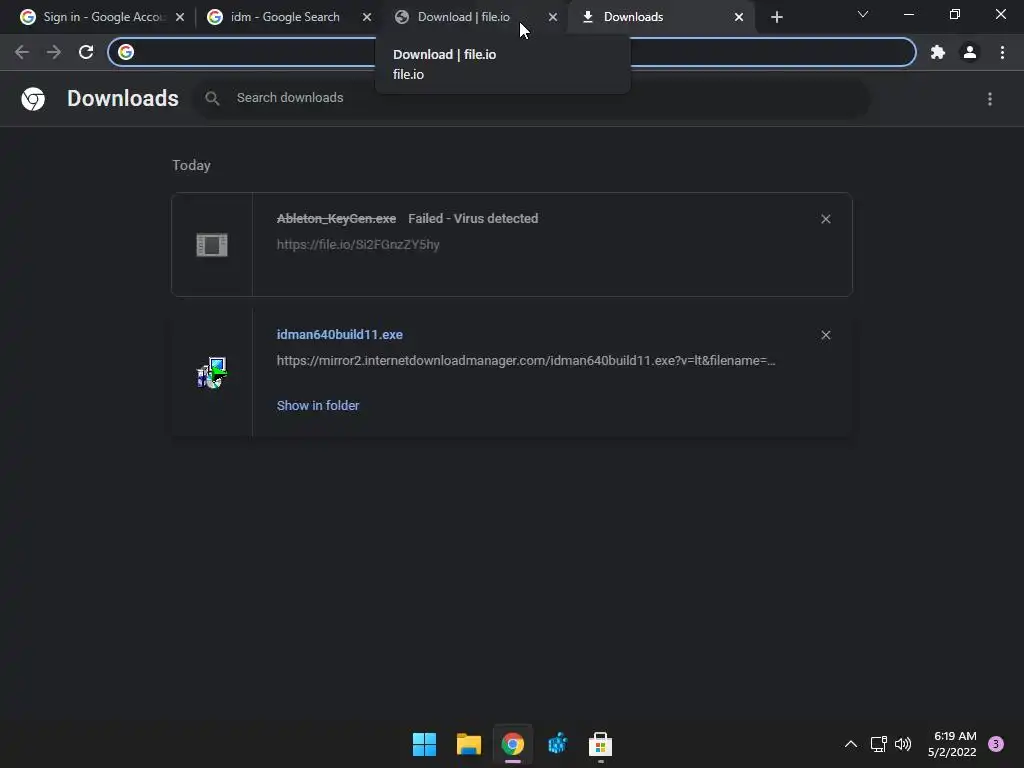Click Show in folder link
This screenshot has width=1024, height=768.
point(318,406)
